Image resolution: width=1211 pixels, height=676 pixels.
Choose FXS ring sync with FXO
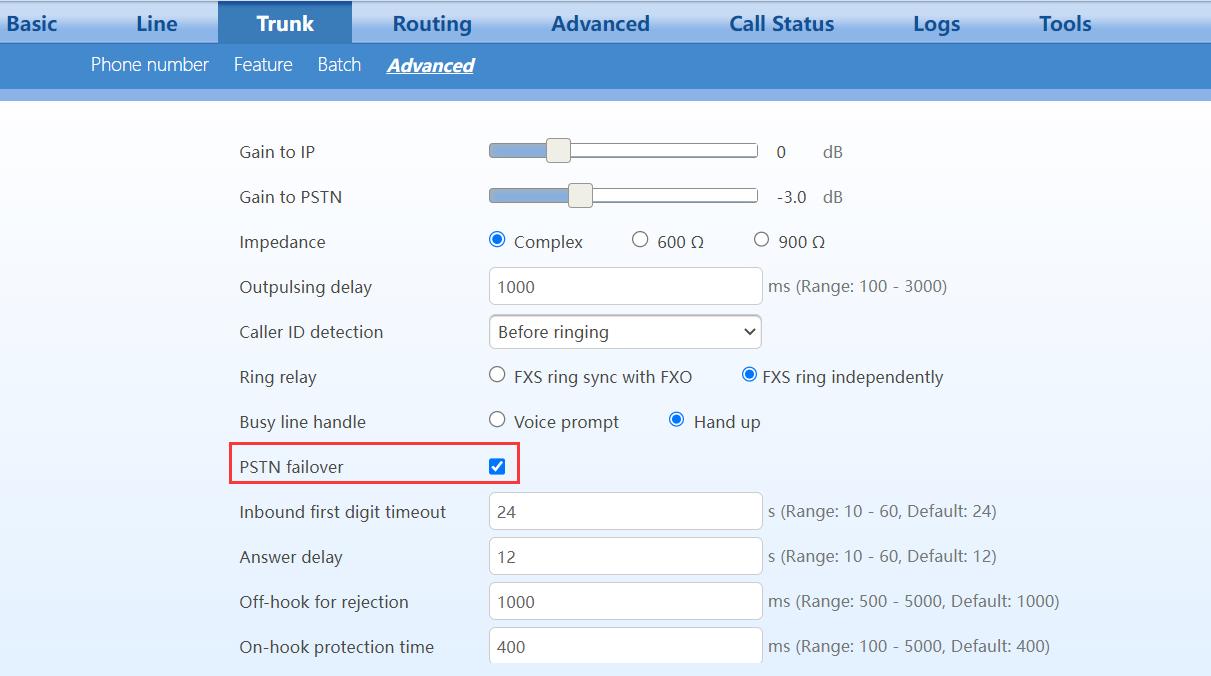(497, 375)
